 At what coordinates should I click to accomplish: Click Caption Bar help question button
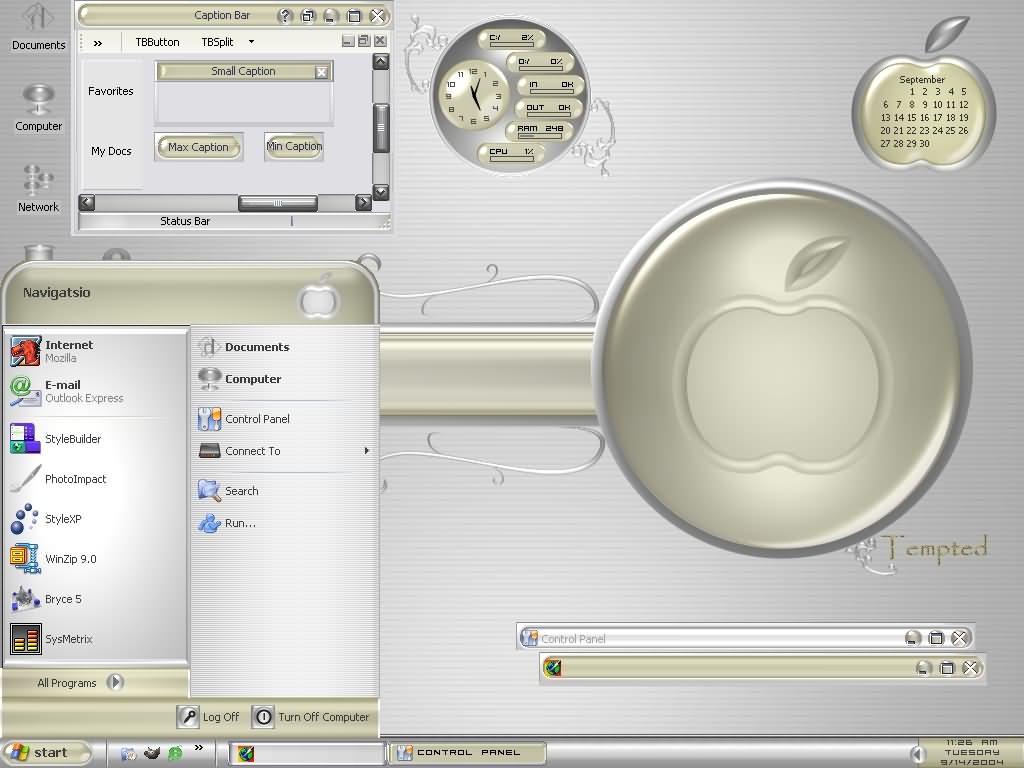[x=285, y=16]
